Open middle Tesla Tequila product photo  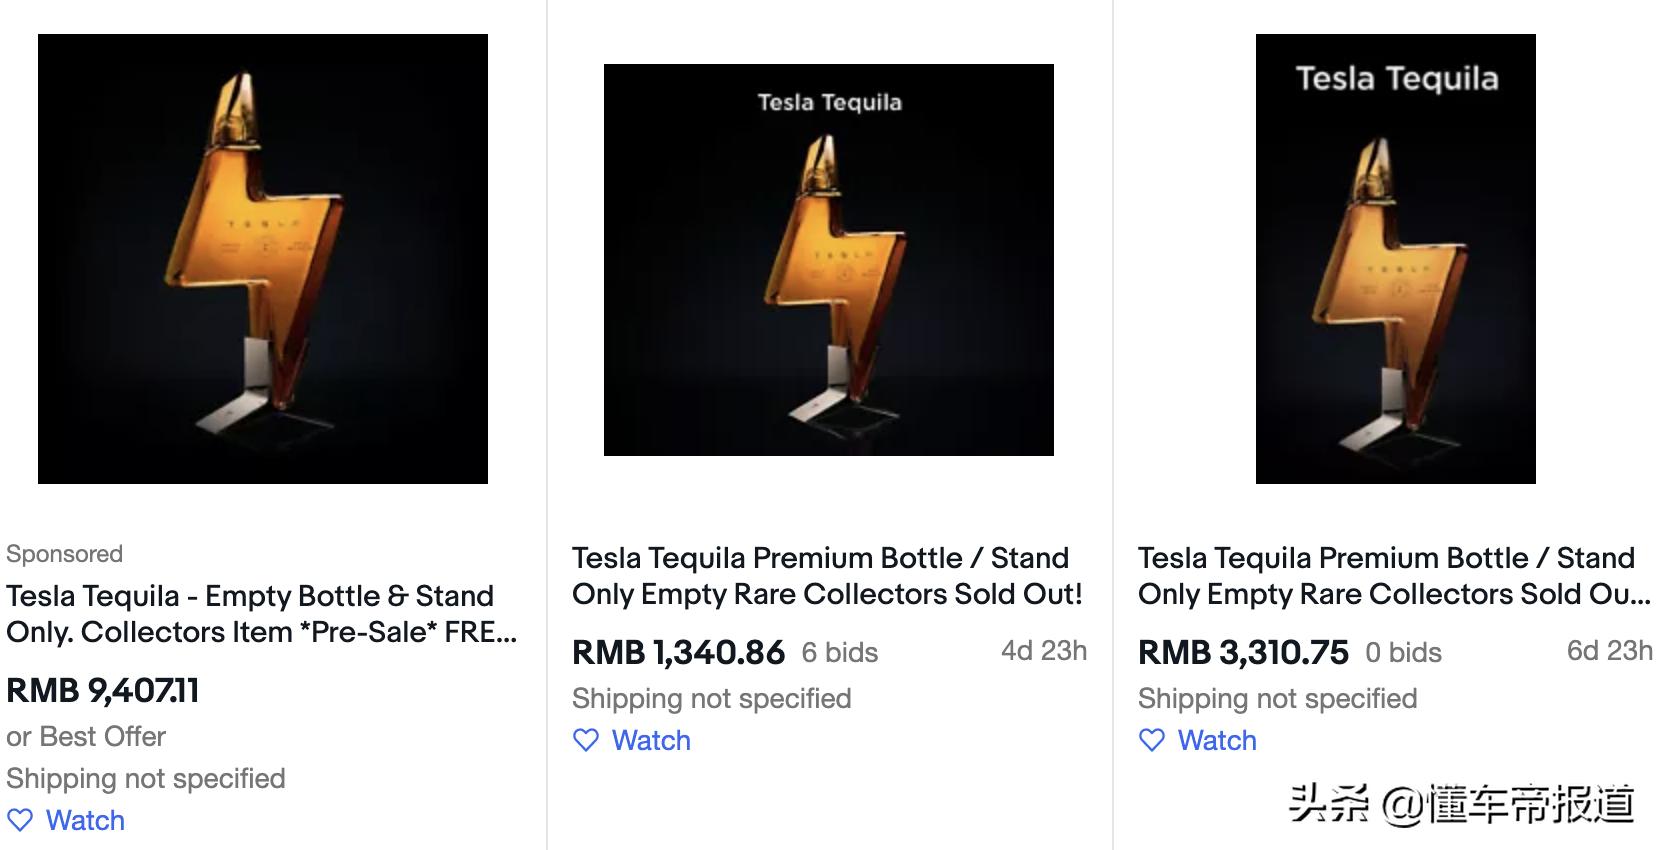829,260
